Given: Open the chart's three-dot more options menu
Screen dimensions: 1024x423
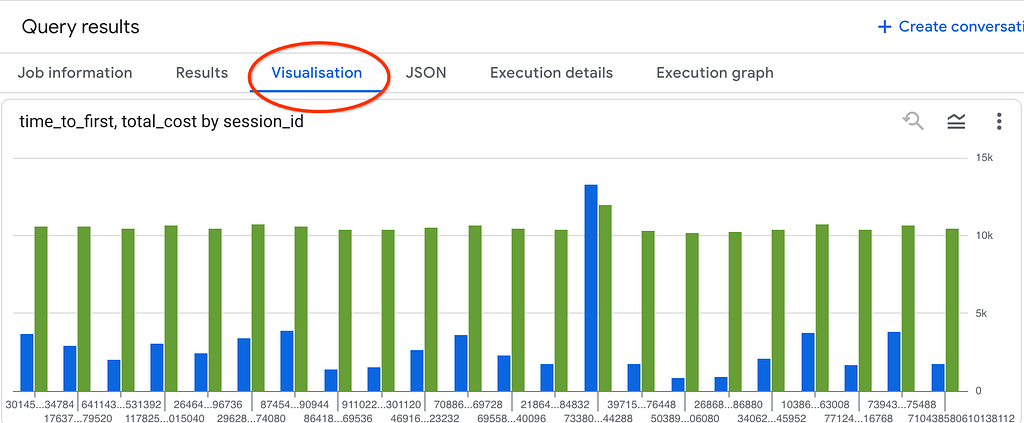Looking at the screenshot, I should point(999,121).
